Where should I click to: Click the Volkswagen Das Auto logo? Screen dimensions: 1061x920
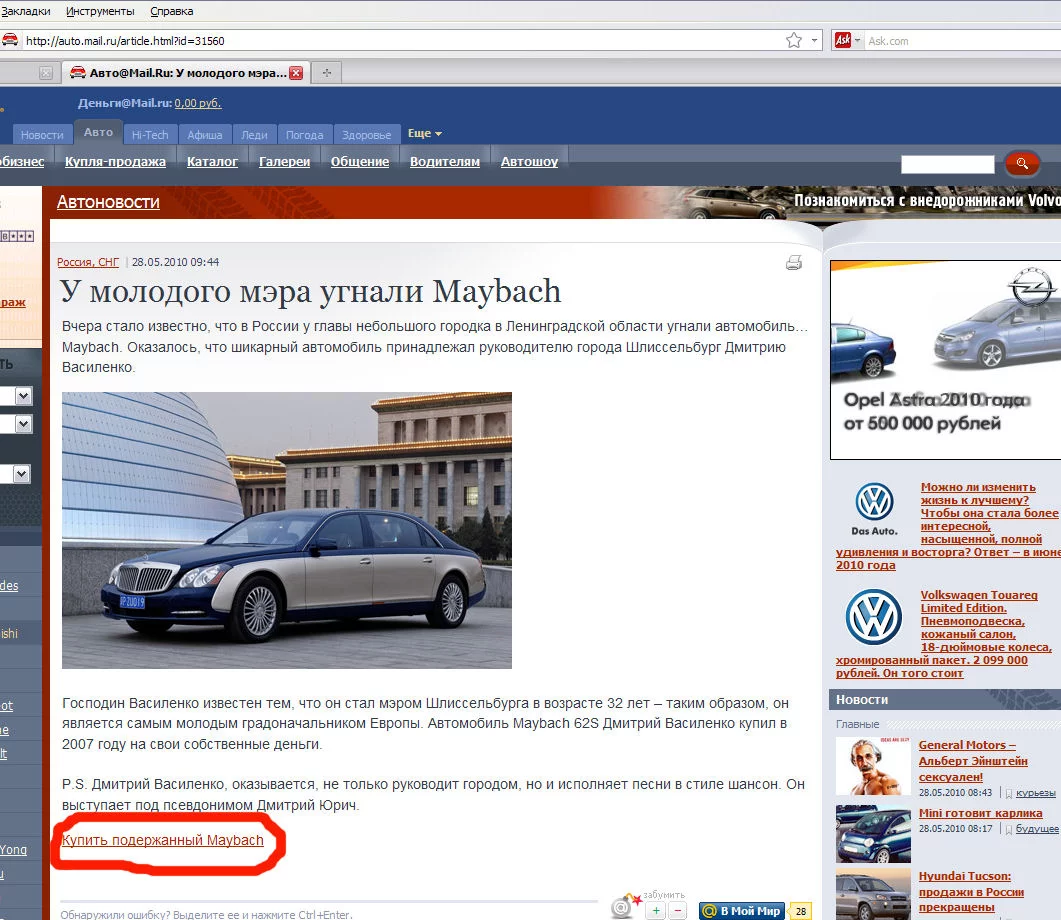874,509
